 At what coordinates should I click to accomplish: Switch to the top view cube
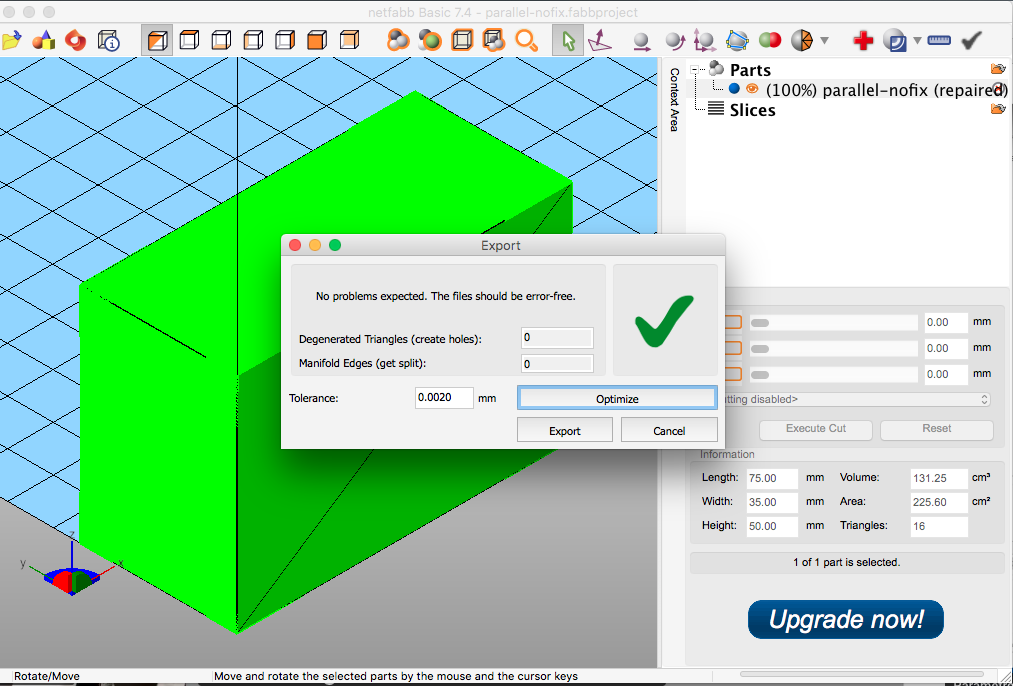point(189,41)
